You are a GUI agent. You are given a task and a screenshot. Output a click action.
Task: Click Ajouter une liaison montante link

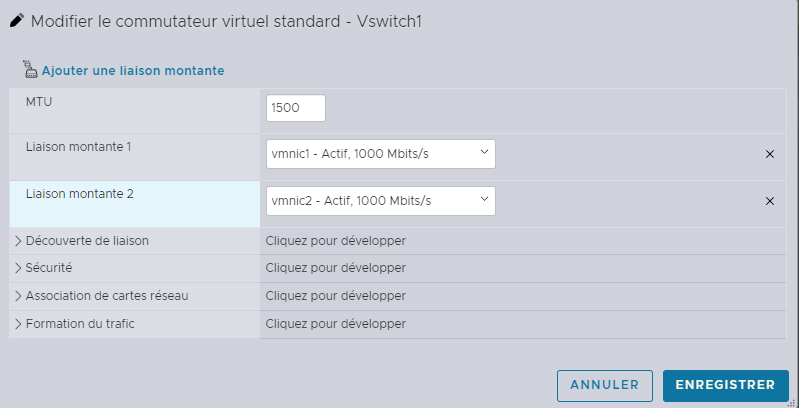(132, 71)
